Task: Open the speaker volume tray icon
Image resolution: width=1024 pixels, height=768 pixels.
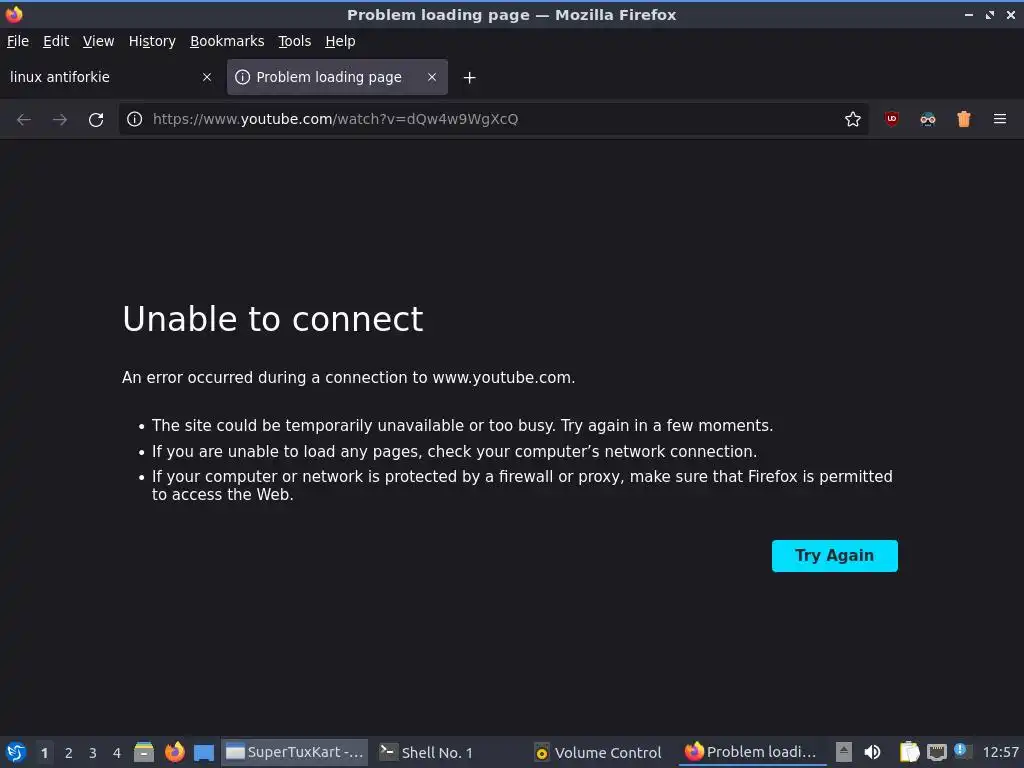Action: click(x=872, y=752)
